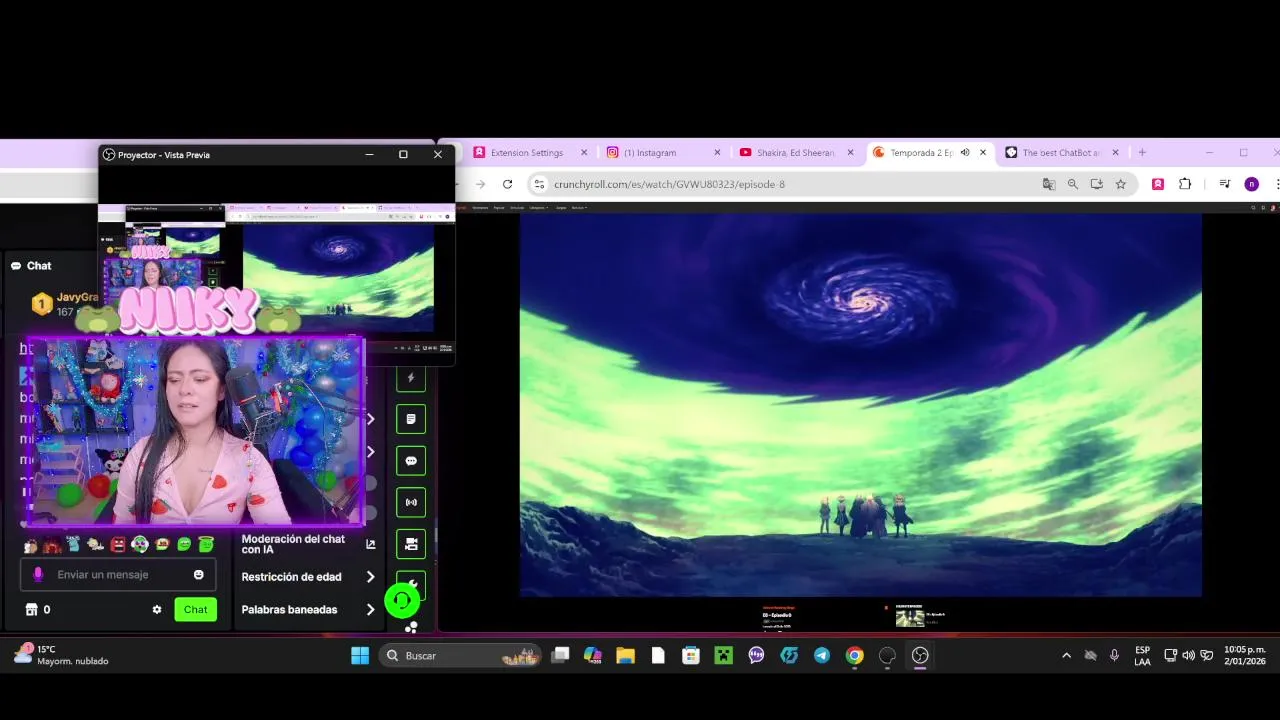Open chat settings gear icon

pos(157,609)
